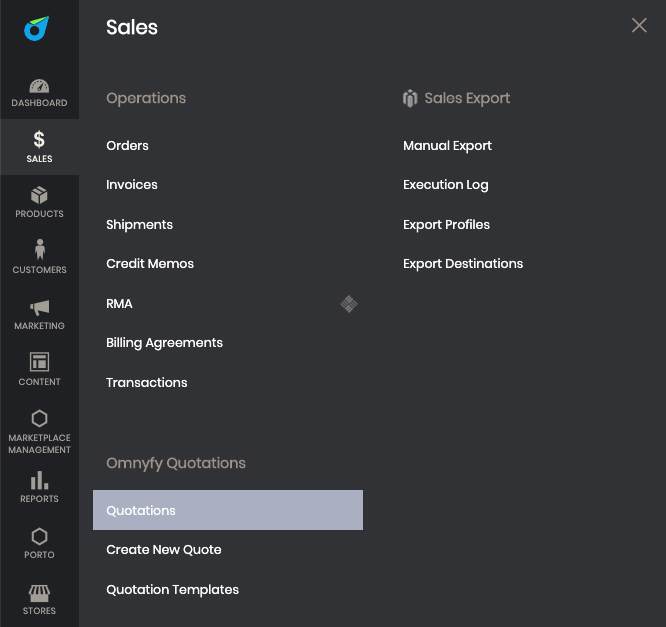Close the Sales menu panel
The image size is (666, 627).
pyautogui.click(x=639, y=26)
